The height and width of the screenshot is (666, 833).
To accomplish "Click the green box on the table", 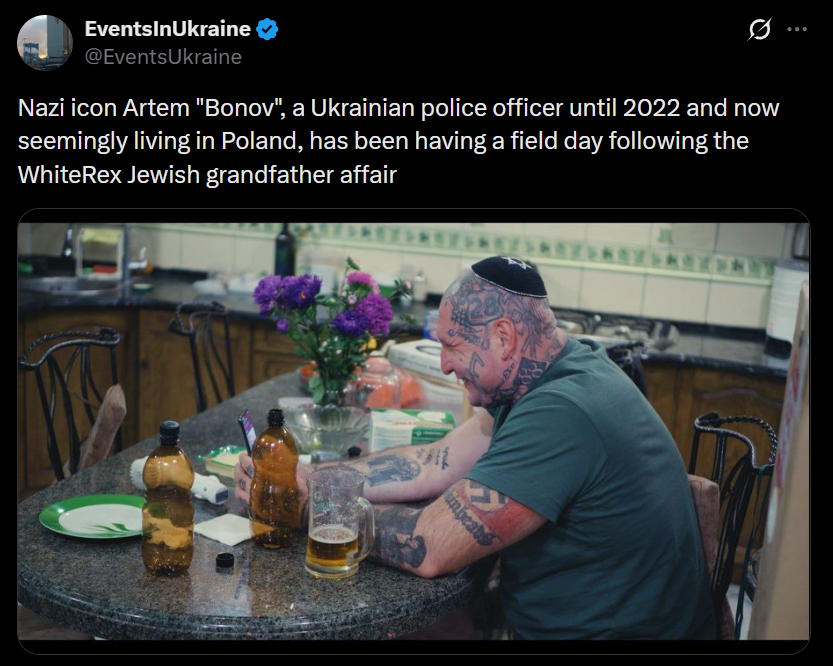I will tap(412, 428).
